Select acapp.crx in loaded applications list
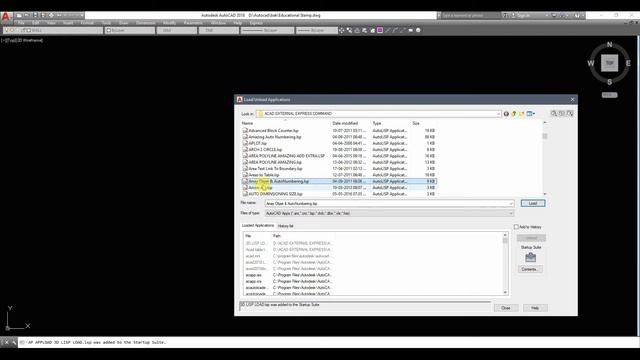Screen dimensions: 640x360 point(253,282)
